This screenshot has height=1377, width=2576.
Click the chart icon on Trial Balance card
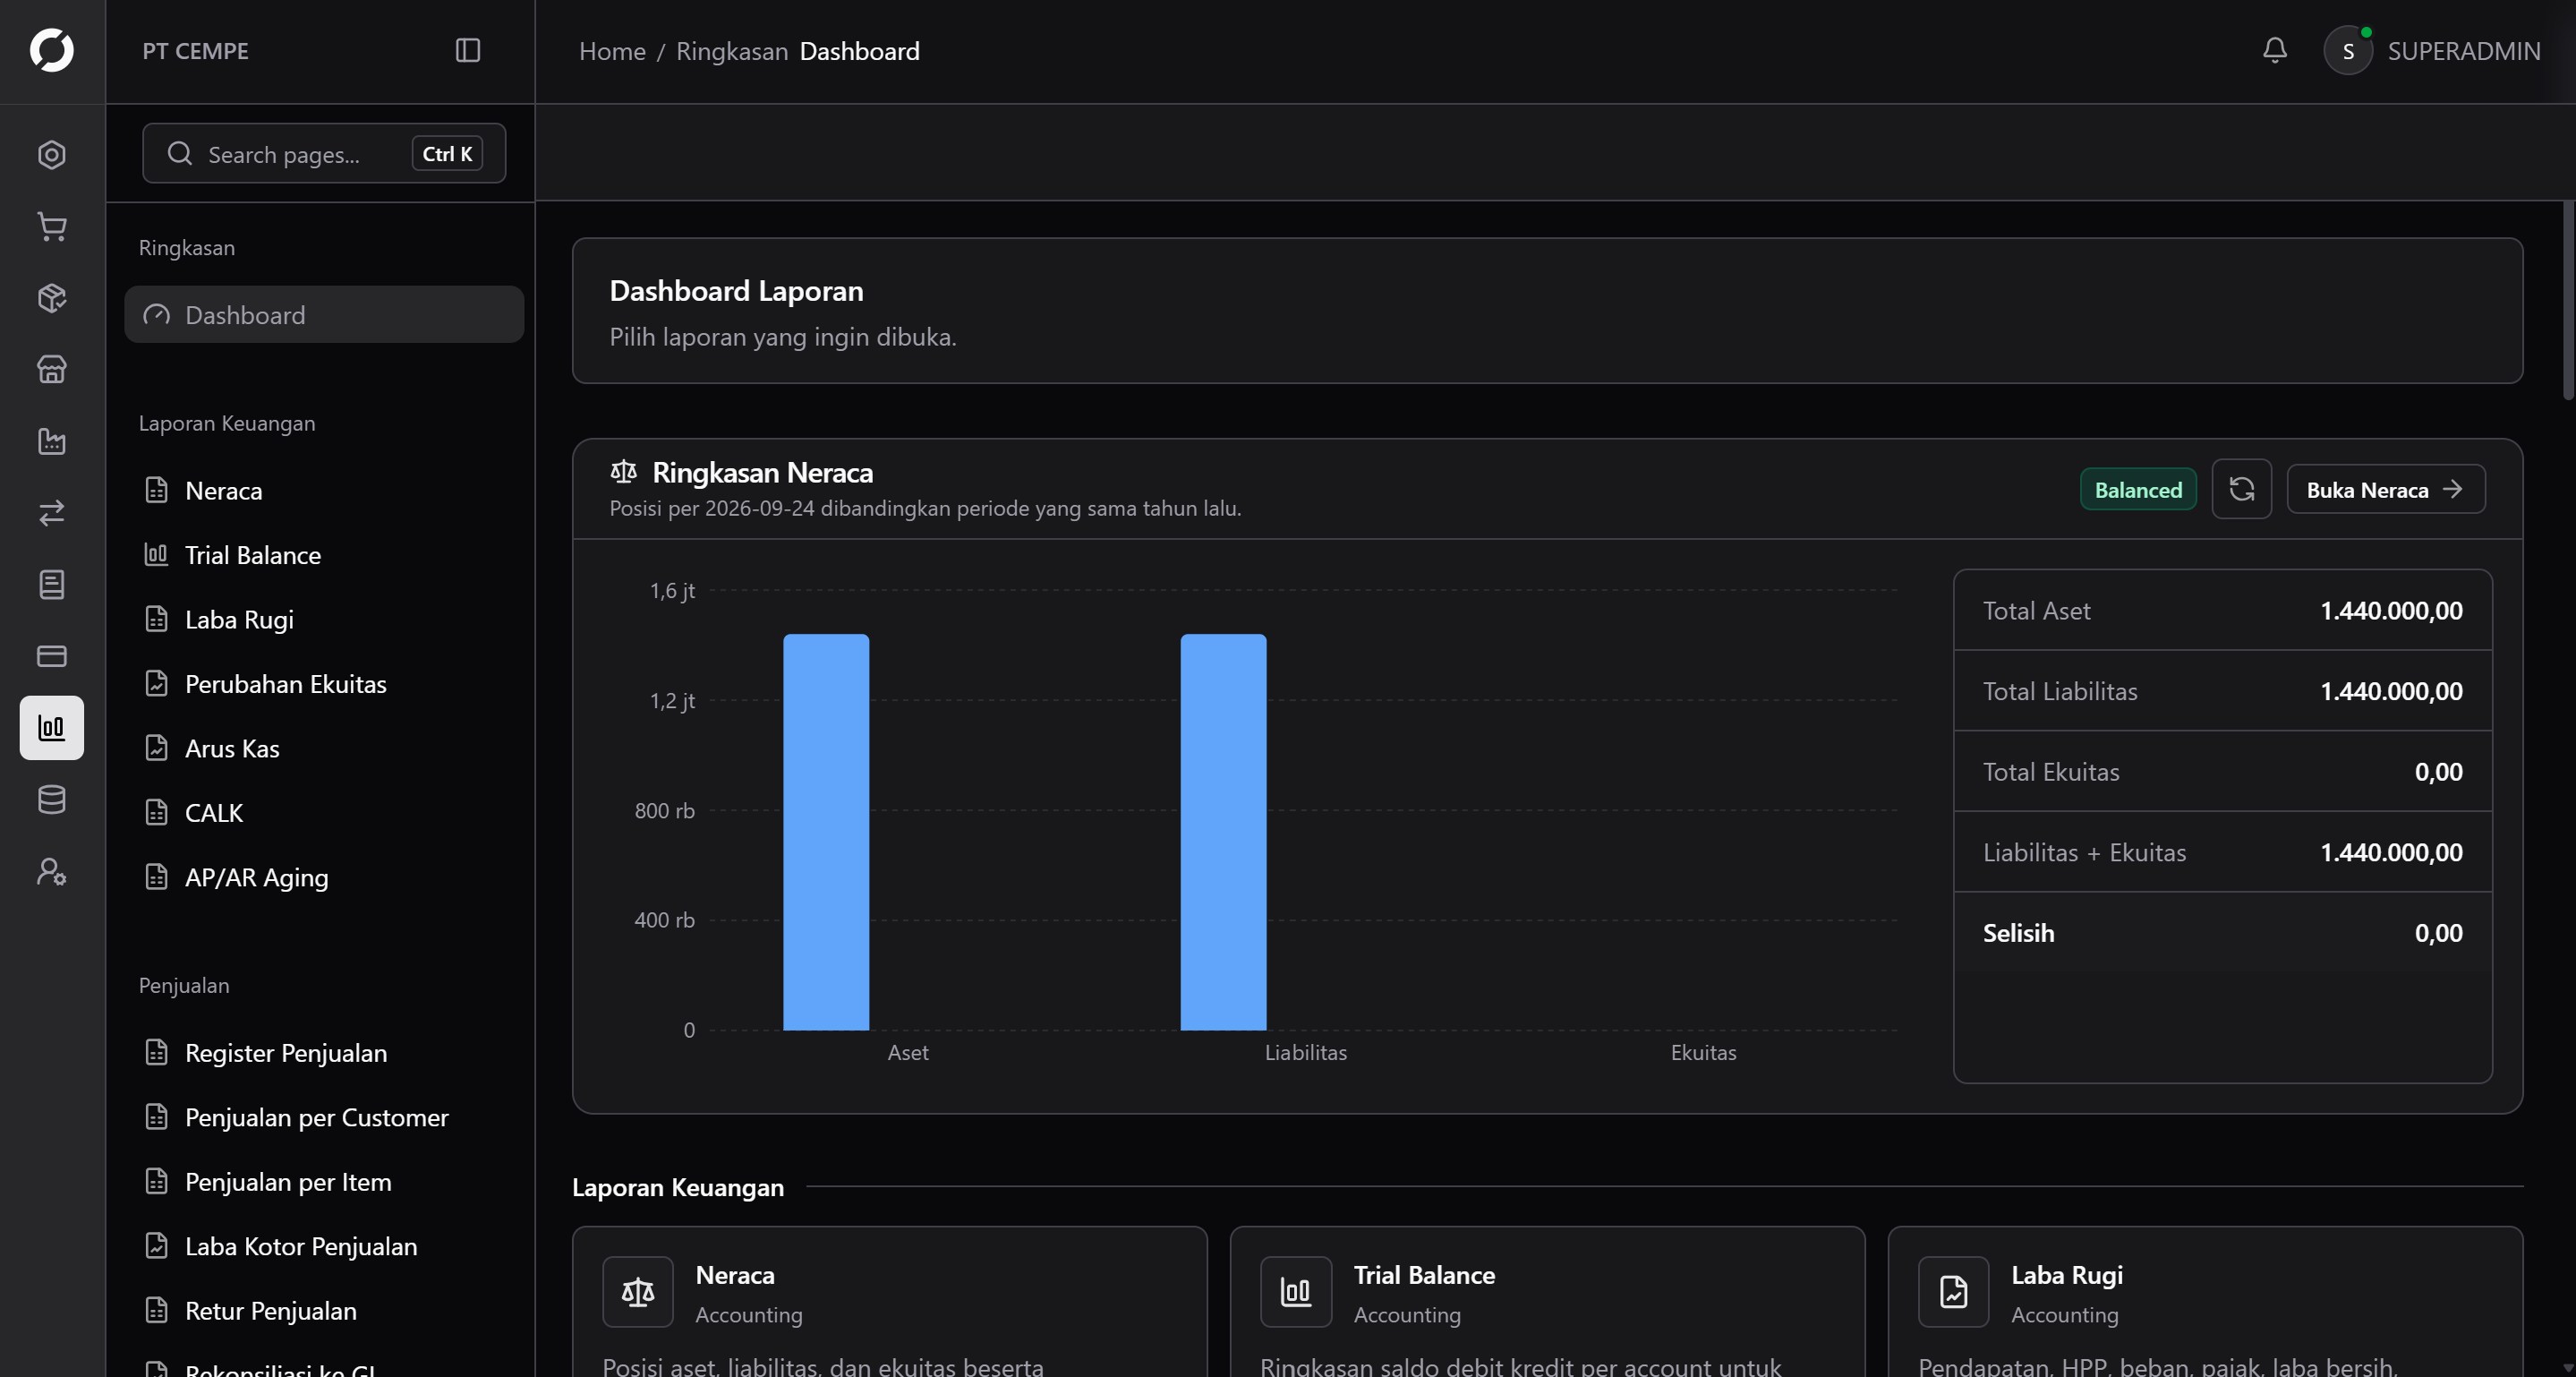point(1296,1292)
